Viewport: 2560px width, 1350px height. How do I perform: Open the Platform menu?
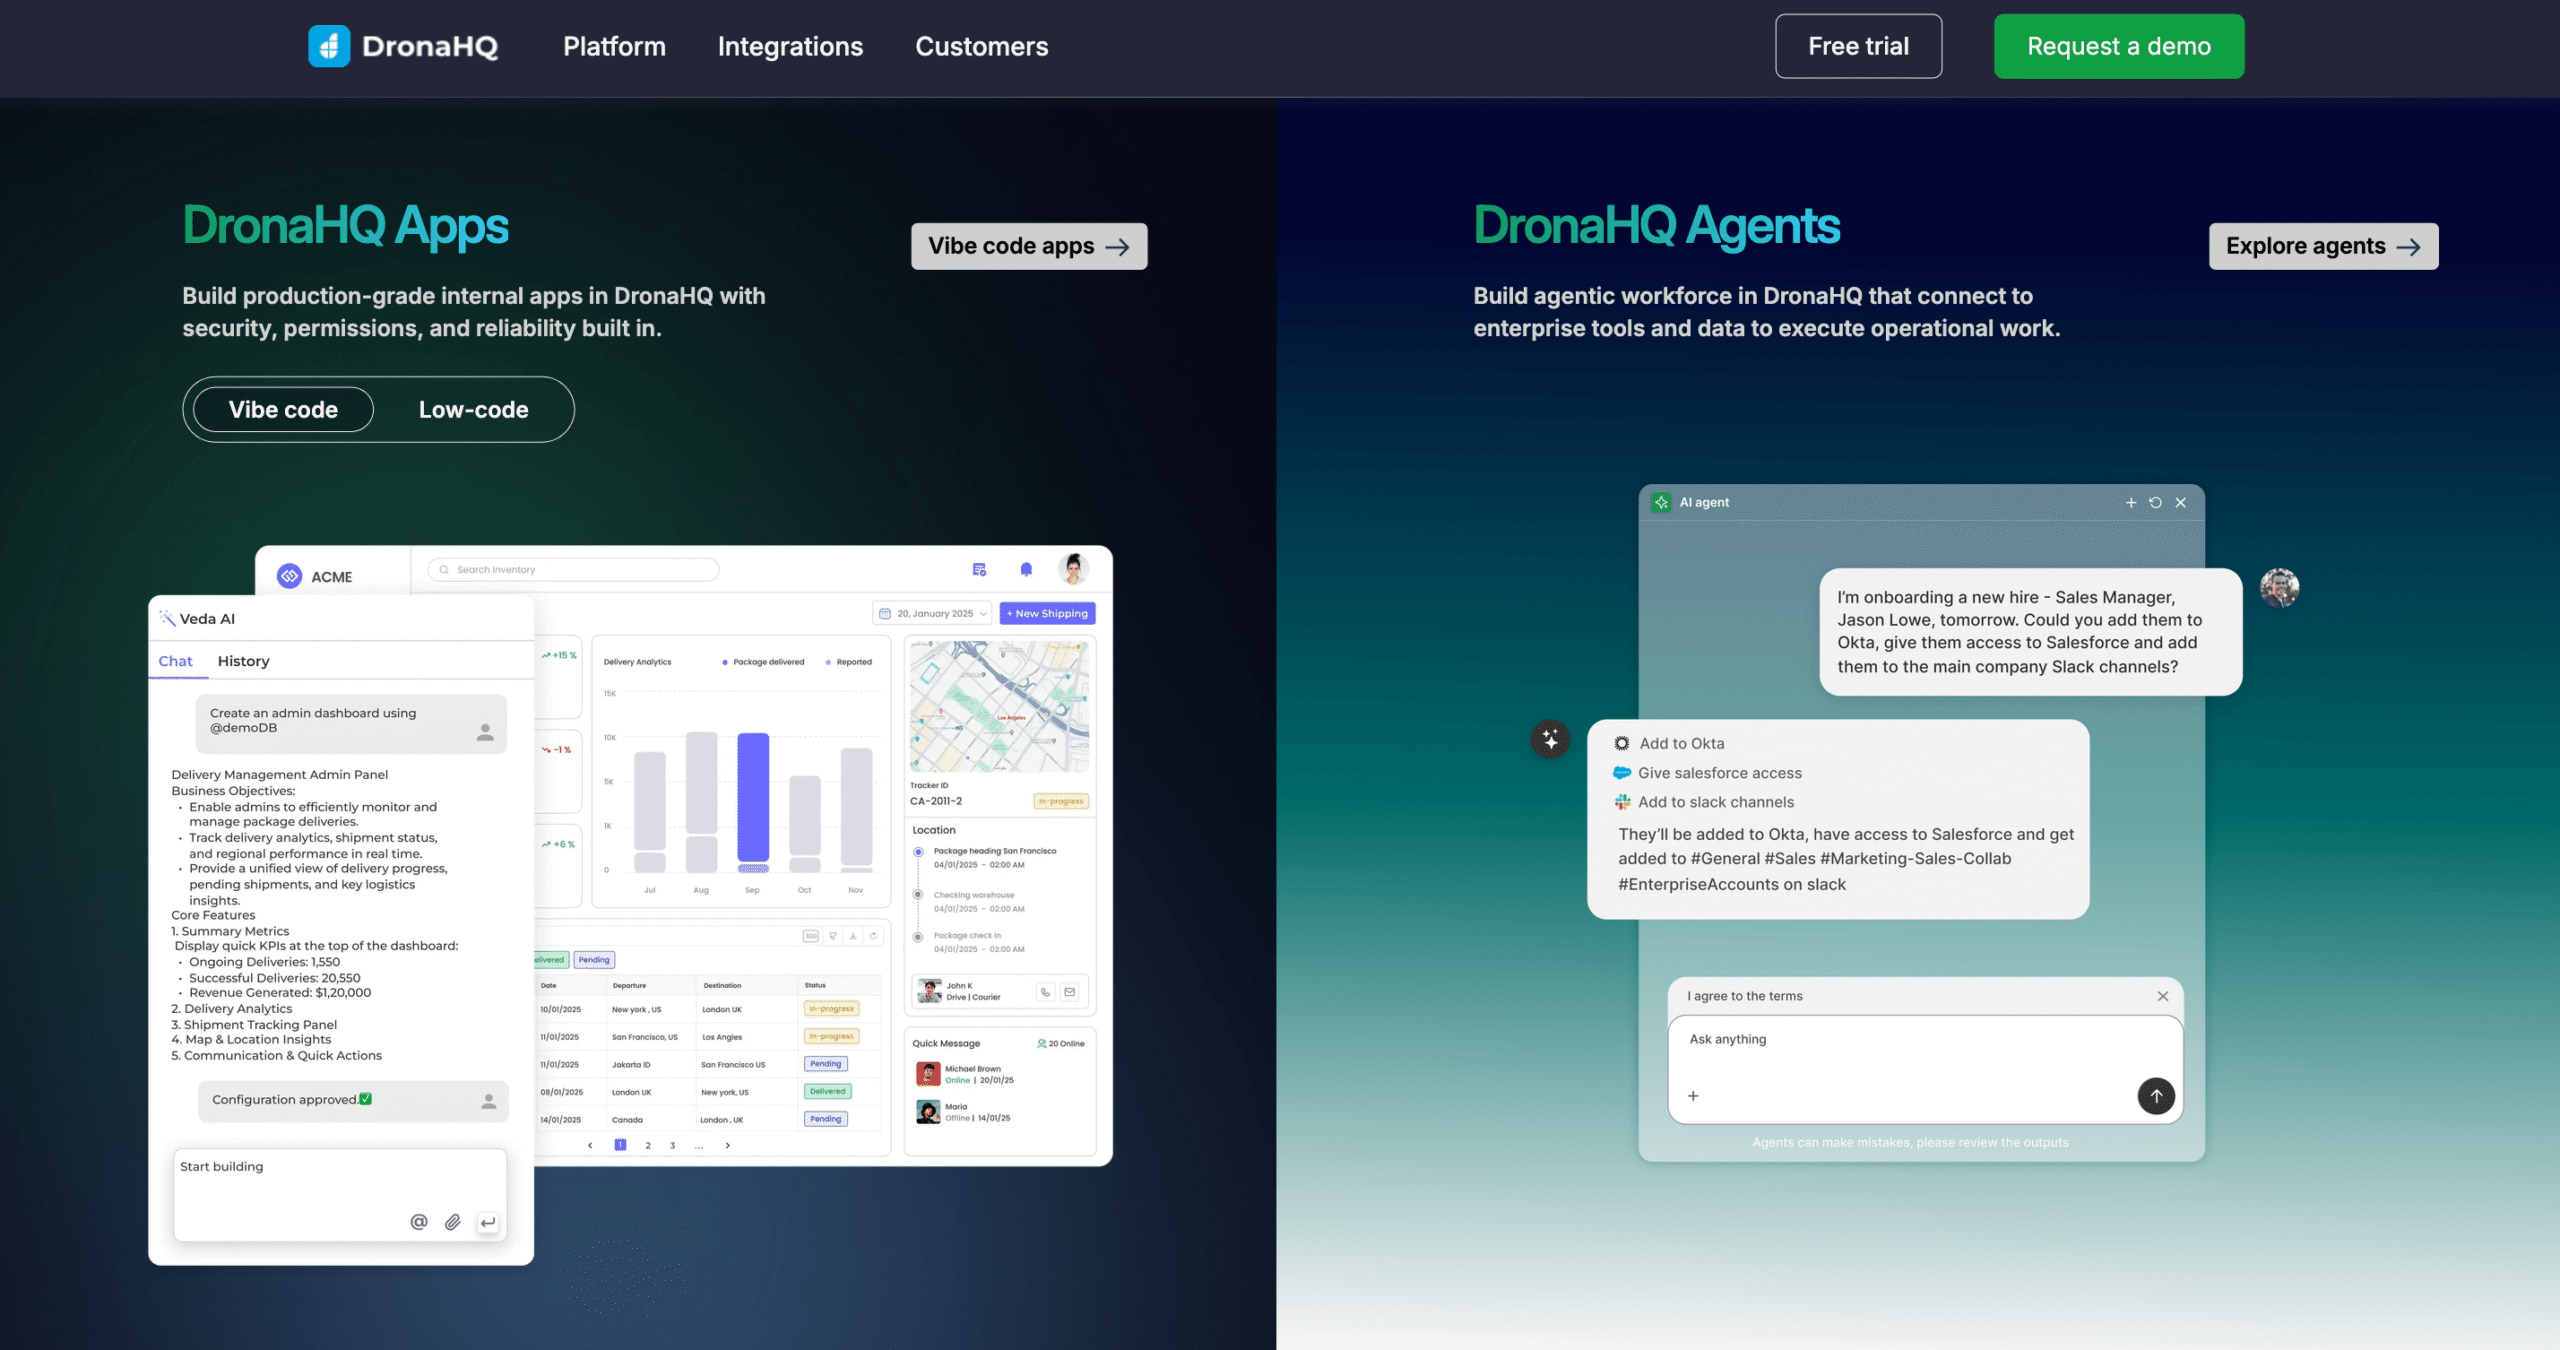tap(614, 46)
